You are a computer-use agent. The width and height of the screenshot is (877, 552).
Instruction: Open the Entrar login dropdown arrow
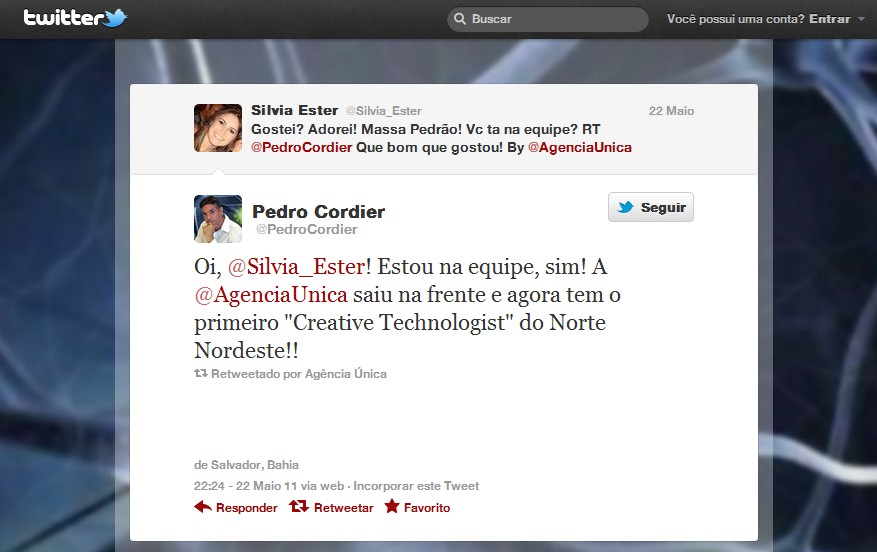(861, 19)
